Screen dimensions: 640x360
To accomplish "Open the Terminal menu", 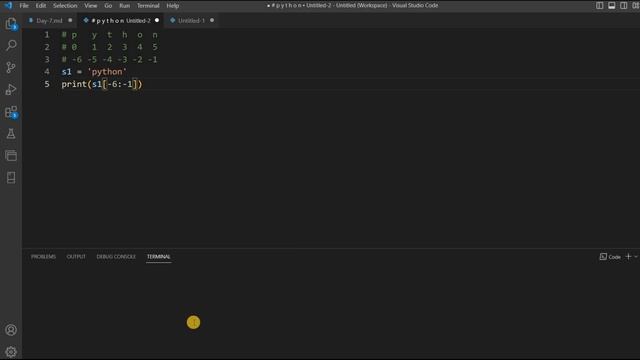I will (148, 6).
